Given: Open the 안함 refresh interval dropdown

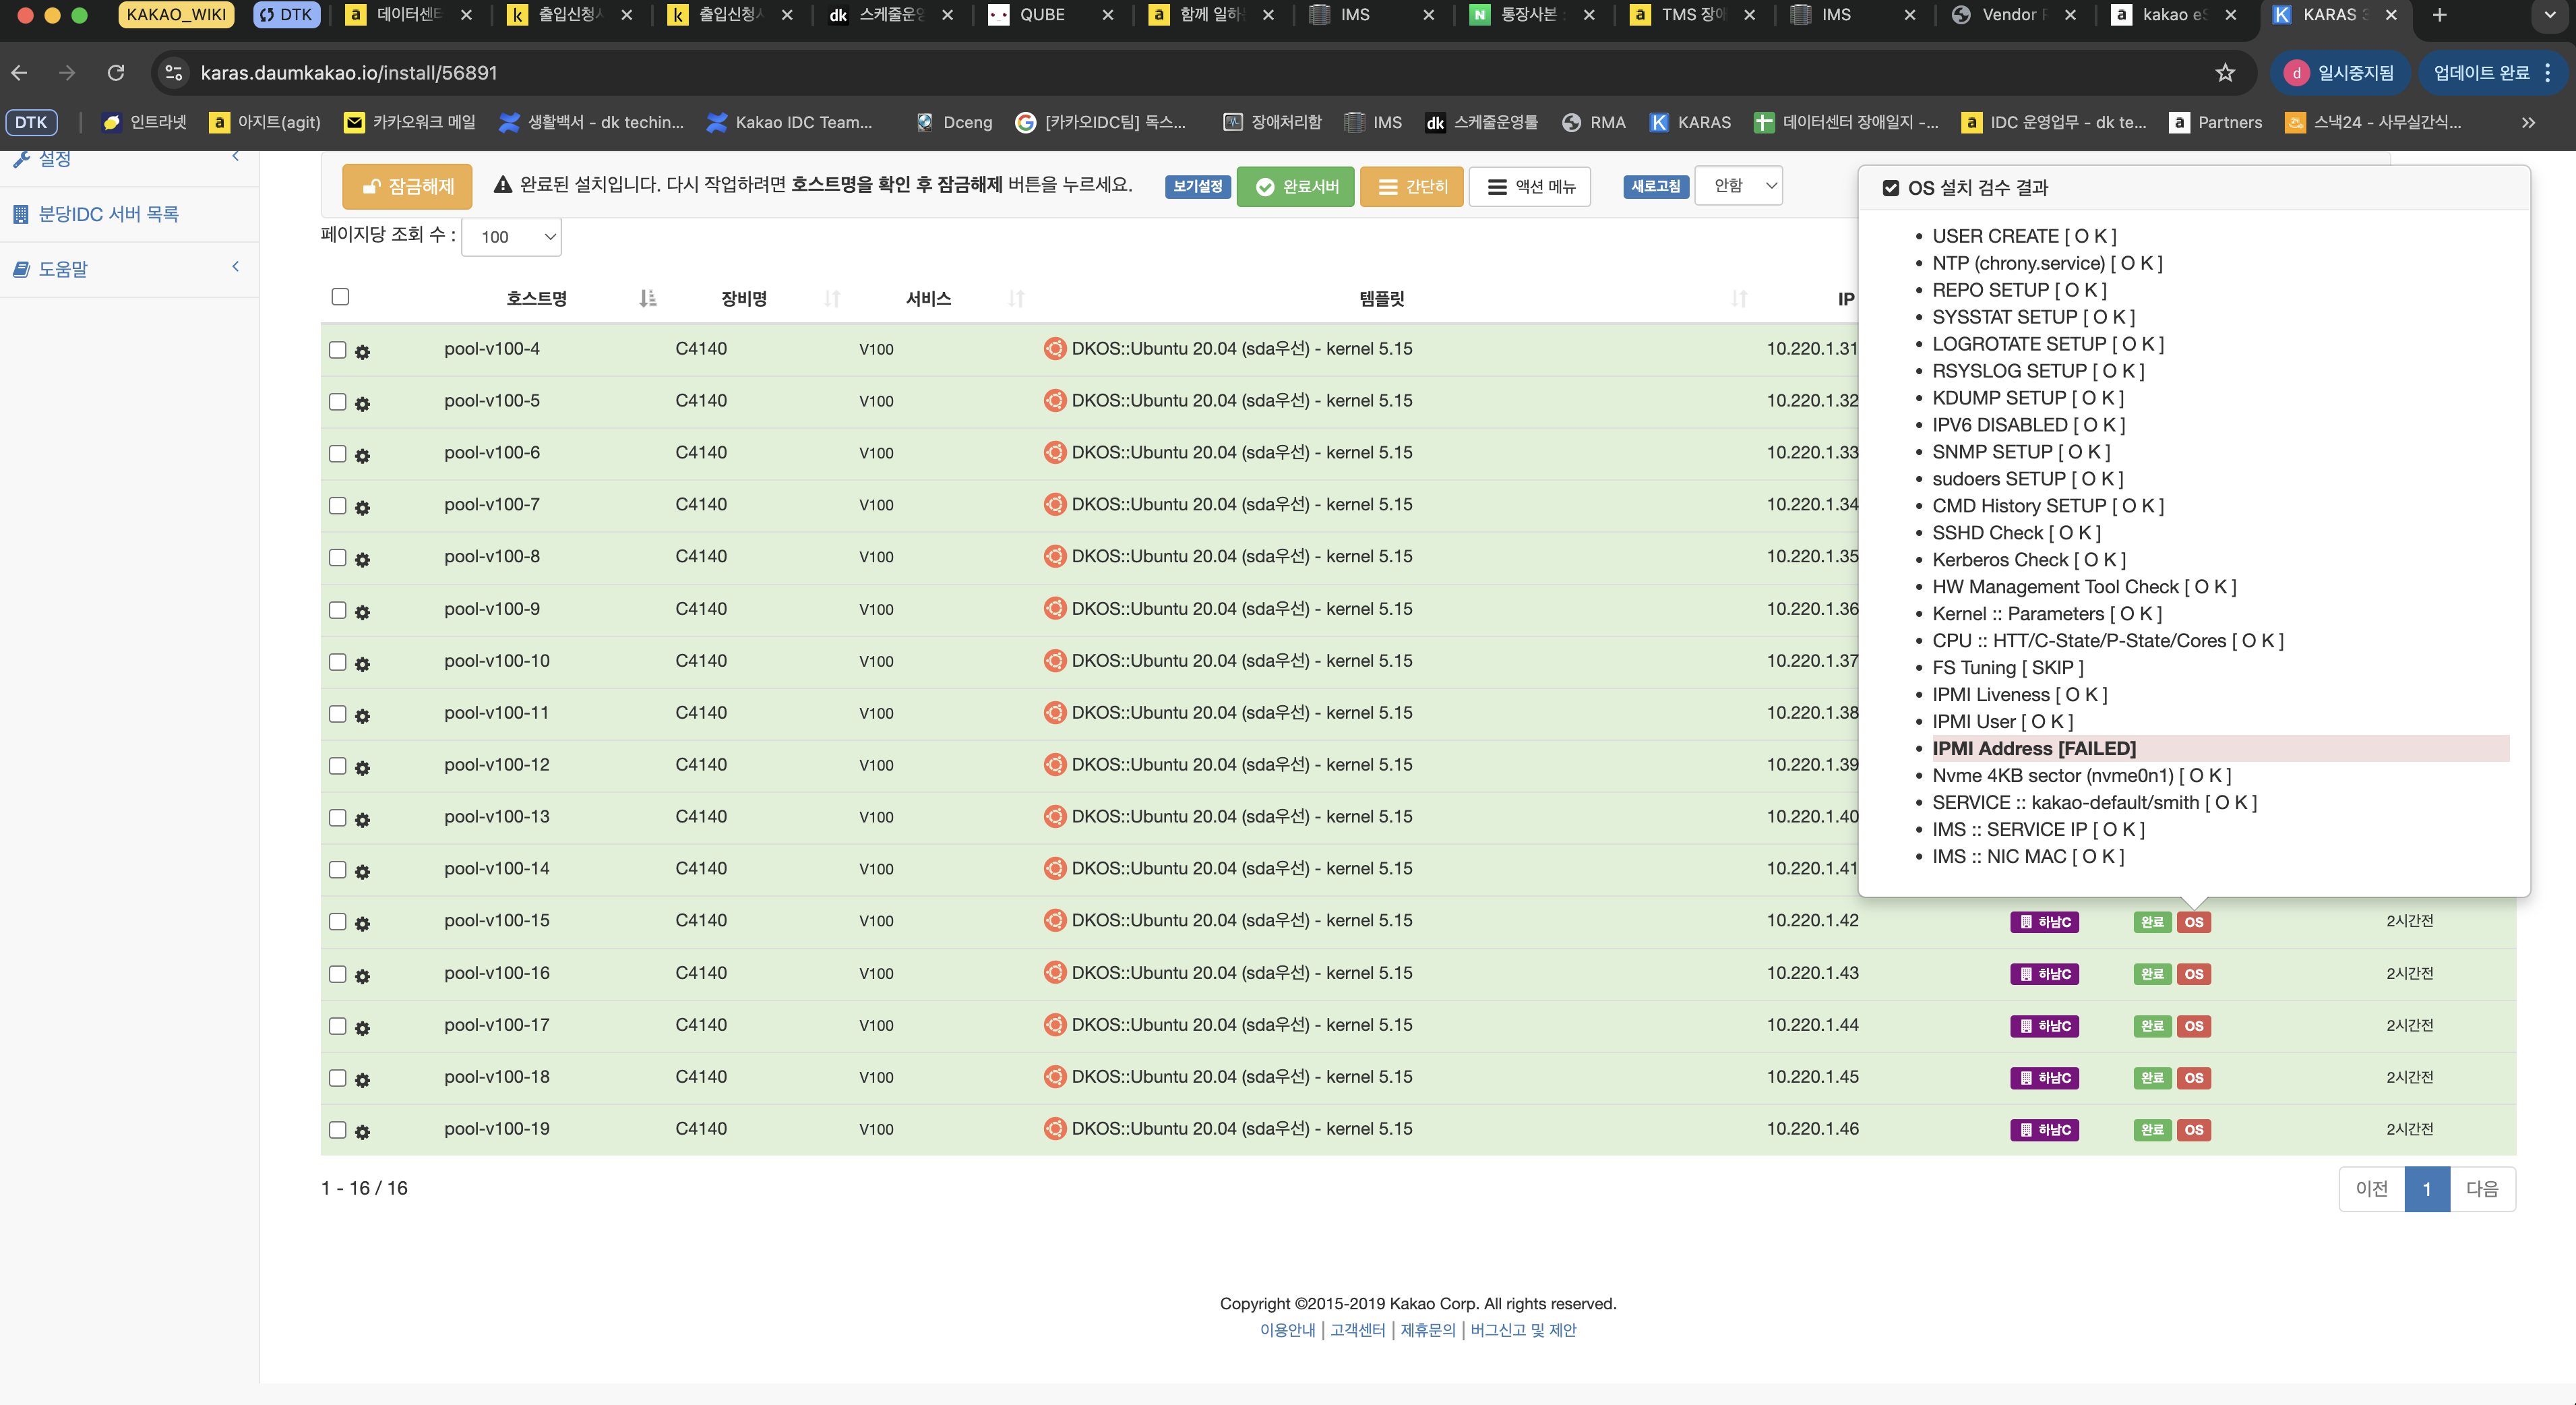Looking at the screenshot, I should click(x=1738, y=186).
